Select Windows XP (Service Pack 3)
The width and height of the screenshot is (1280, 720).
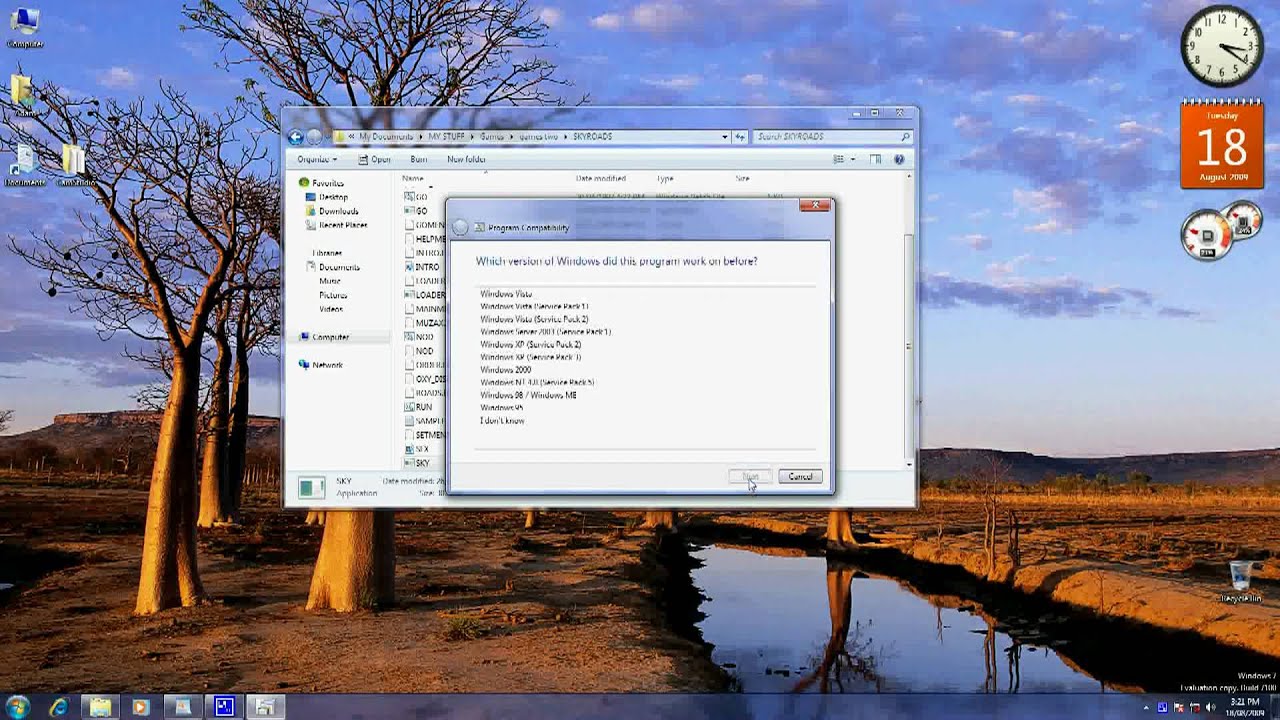tap(531, 357)
